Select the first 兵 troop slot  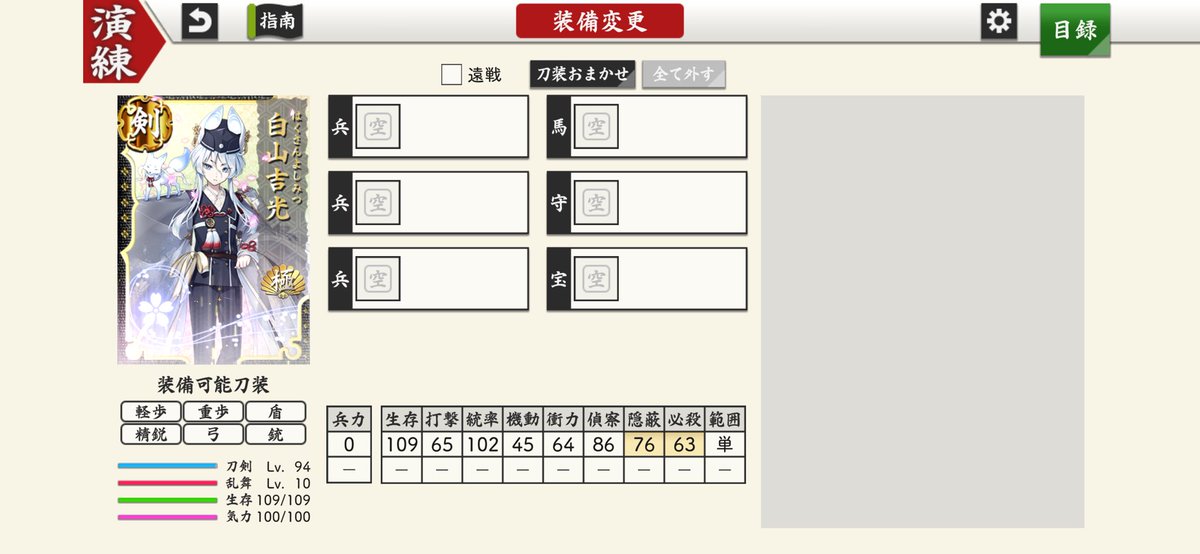428,126
